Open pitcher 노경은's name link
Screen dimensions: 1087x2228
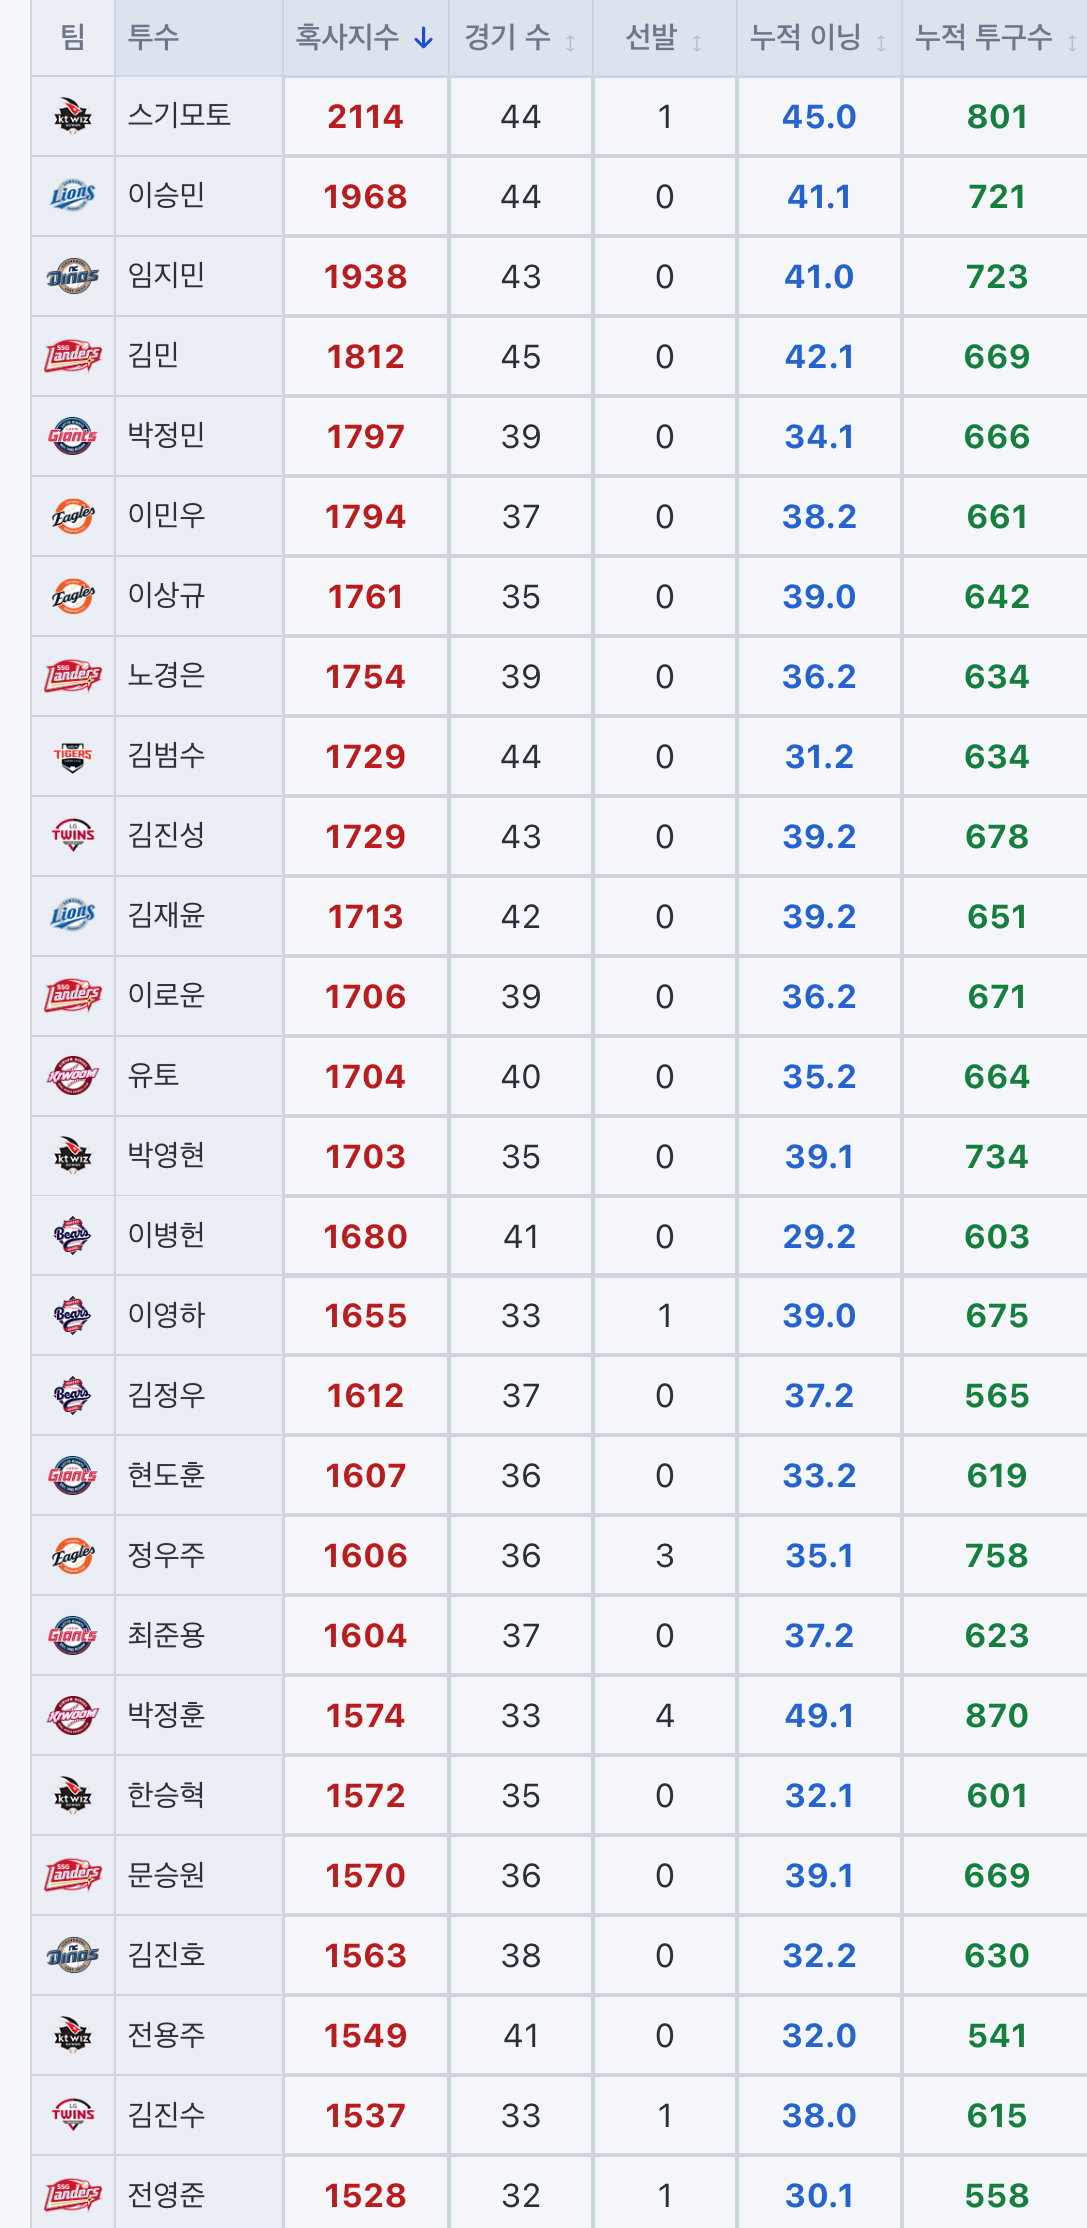pyautogui.click(x=166, y=675)
